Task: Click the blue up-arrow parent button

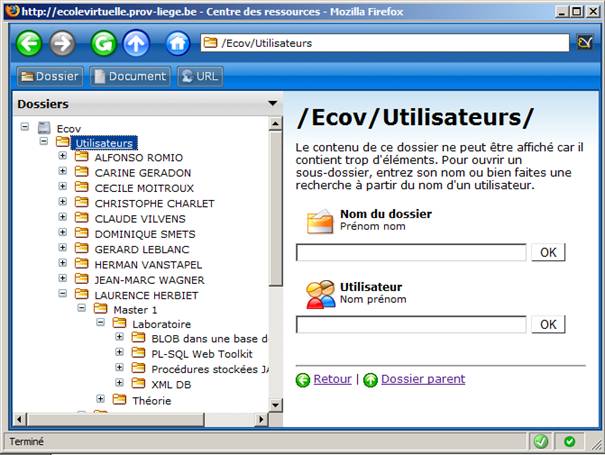Action: [x=136, y=44]
